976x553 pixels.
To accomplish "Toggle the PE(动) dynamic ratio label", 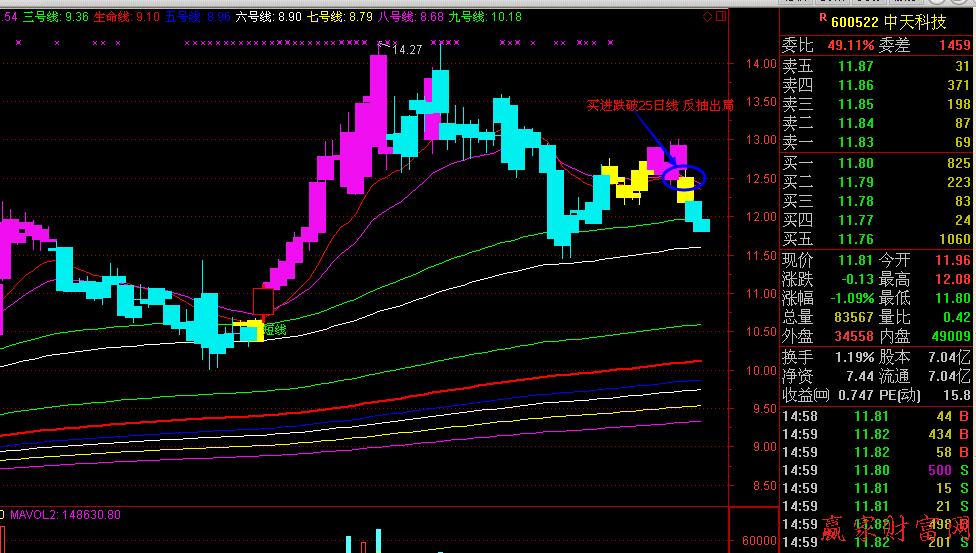I will pyautogui.click(x=906, y=395).
